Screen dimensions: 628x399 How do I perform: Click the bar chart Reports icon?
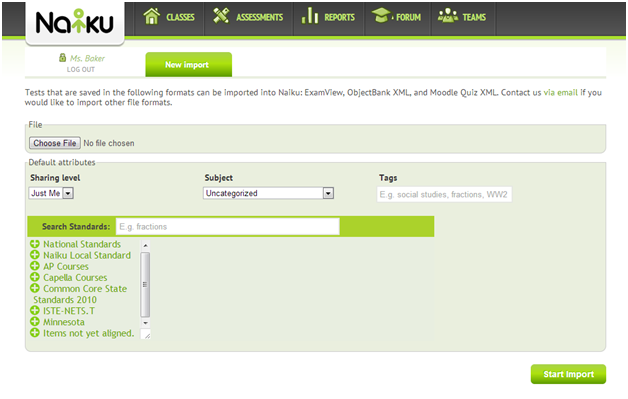tap(310, 15)
